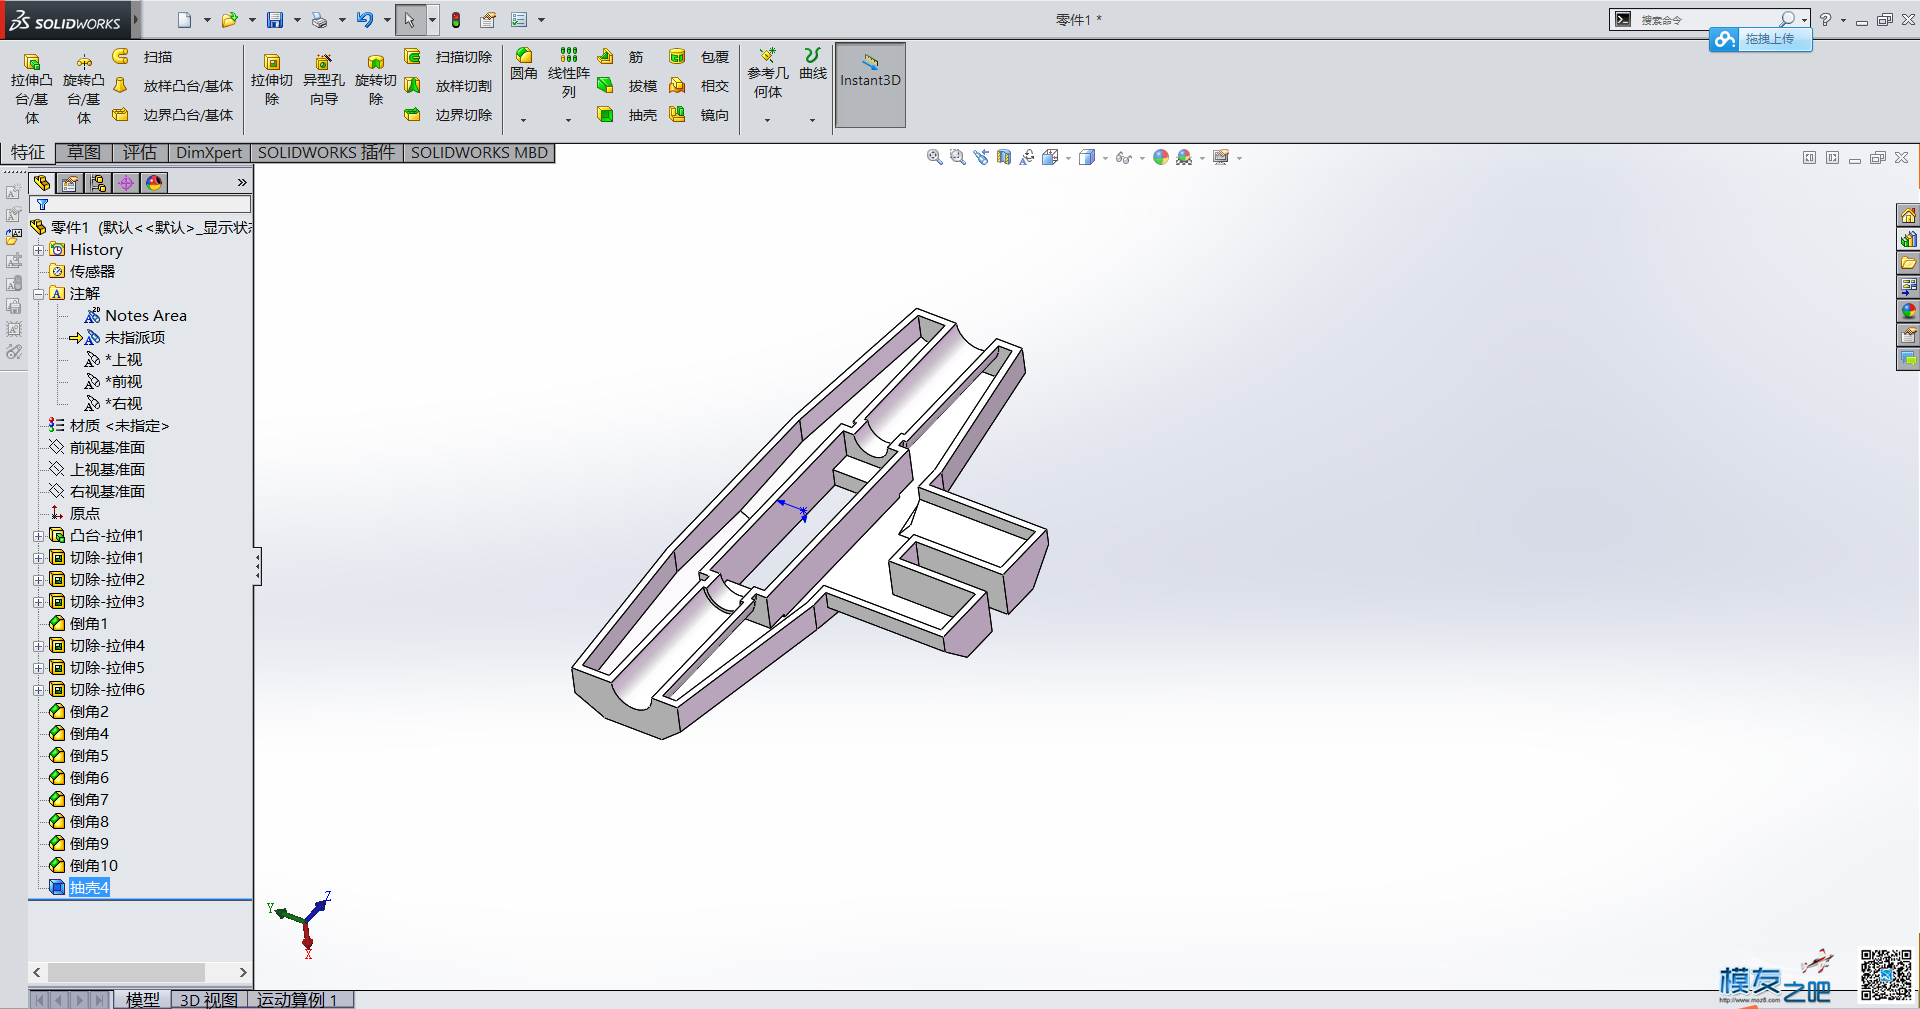Image resolution: width=1920 pixels, height=1009 pixels.
Task: Click the Draft (拔模) tool
Action: (627, 86)
